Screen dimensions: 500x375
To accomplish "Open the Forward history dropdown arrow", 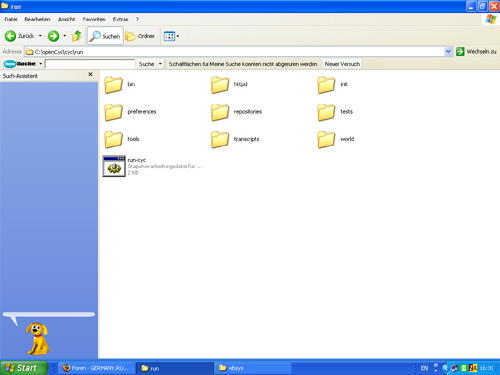I will tap(65, 36).
